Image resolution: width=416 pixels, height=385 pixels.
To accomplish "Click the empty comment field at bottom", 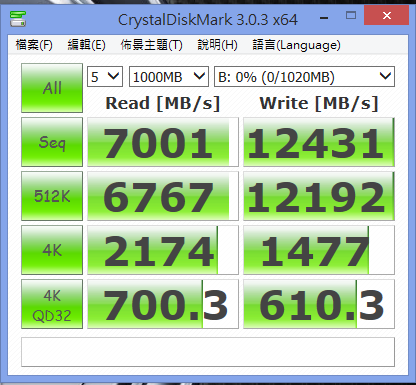I will tap(208, 352).
